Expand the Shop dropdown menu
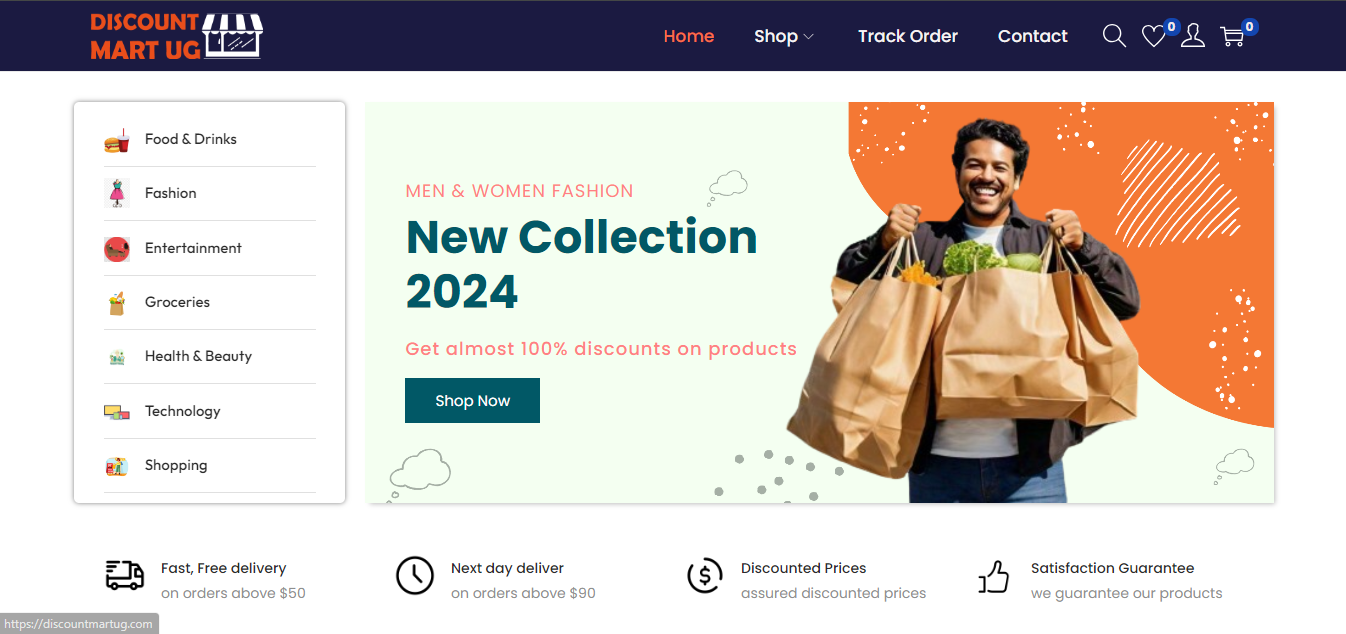1346x634 pixels. (x=784, y=36)
